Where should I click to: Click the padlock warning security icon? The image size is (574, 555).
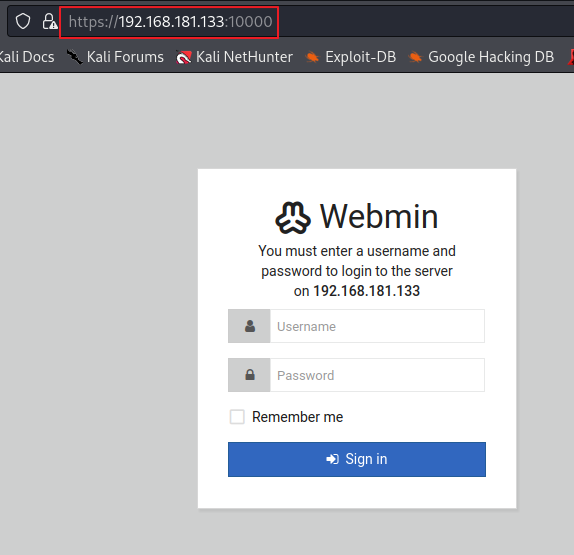click(49, 22)
